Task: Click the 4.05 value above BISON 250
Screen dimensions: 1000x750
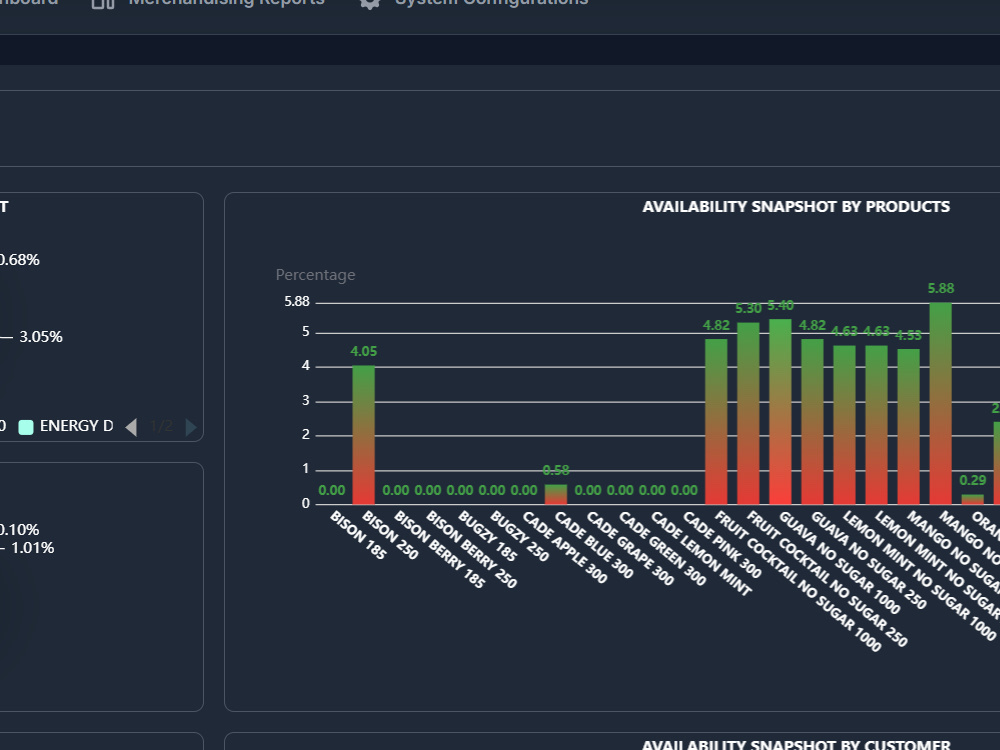Action: pos(364,351)
